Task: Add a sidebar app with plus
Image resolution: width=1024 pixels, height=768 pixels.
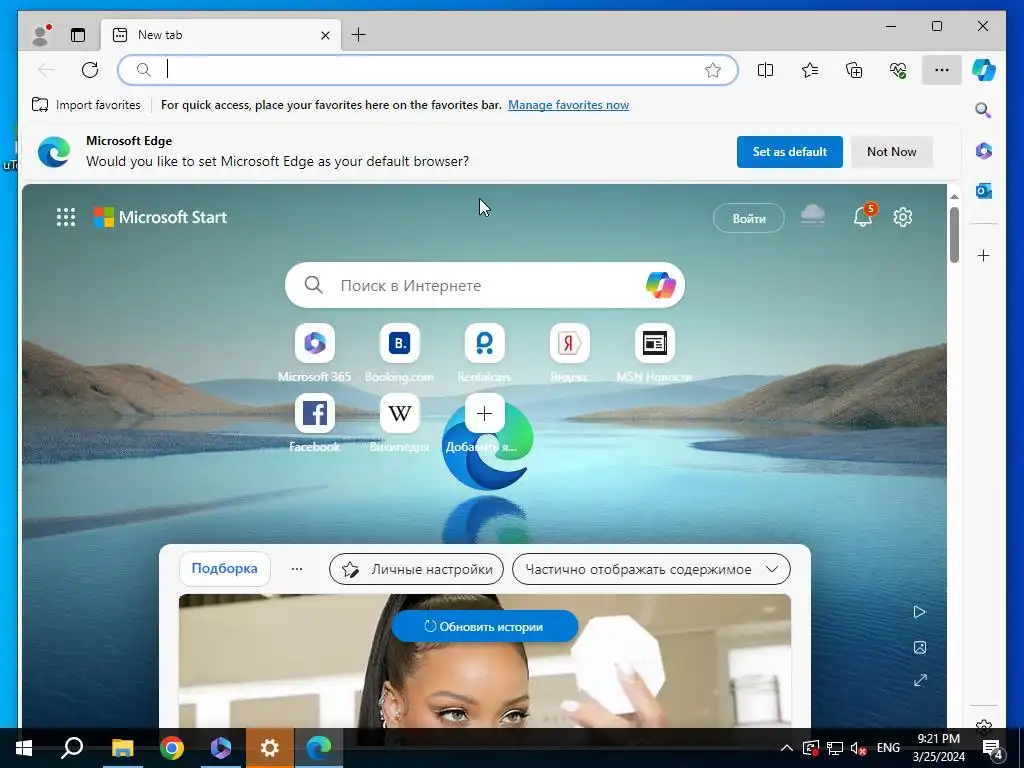Action: 984,255
